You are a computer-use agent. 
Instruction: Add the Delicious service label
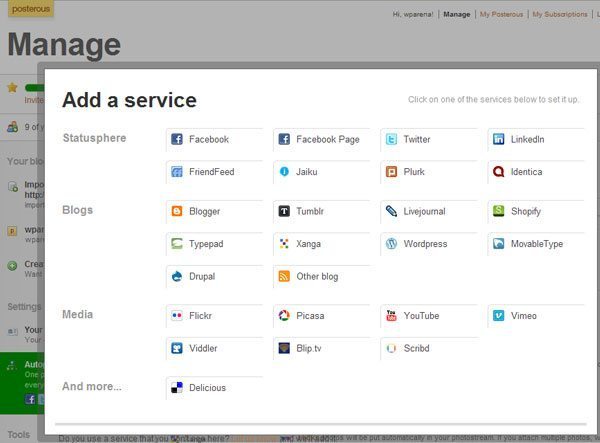[207, 388]
